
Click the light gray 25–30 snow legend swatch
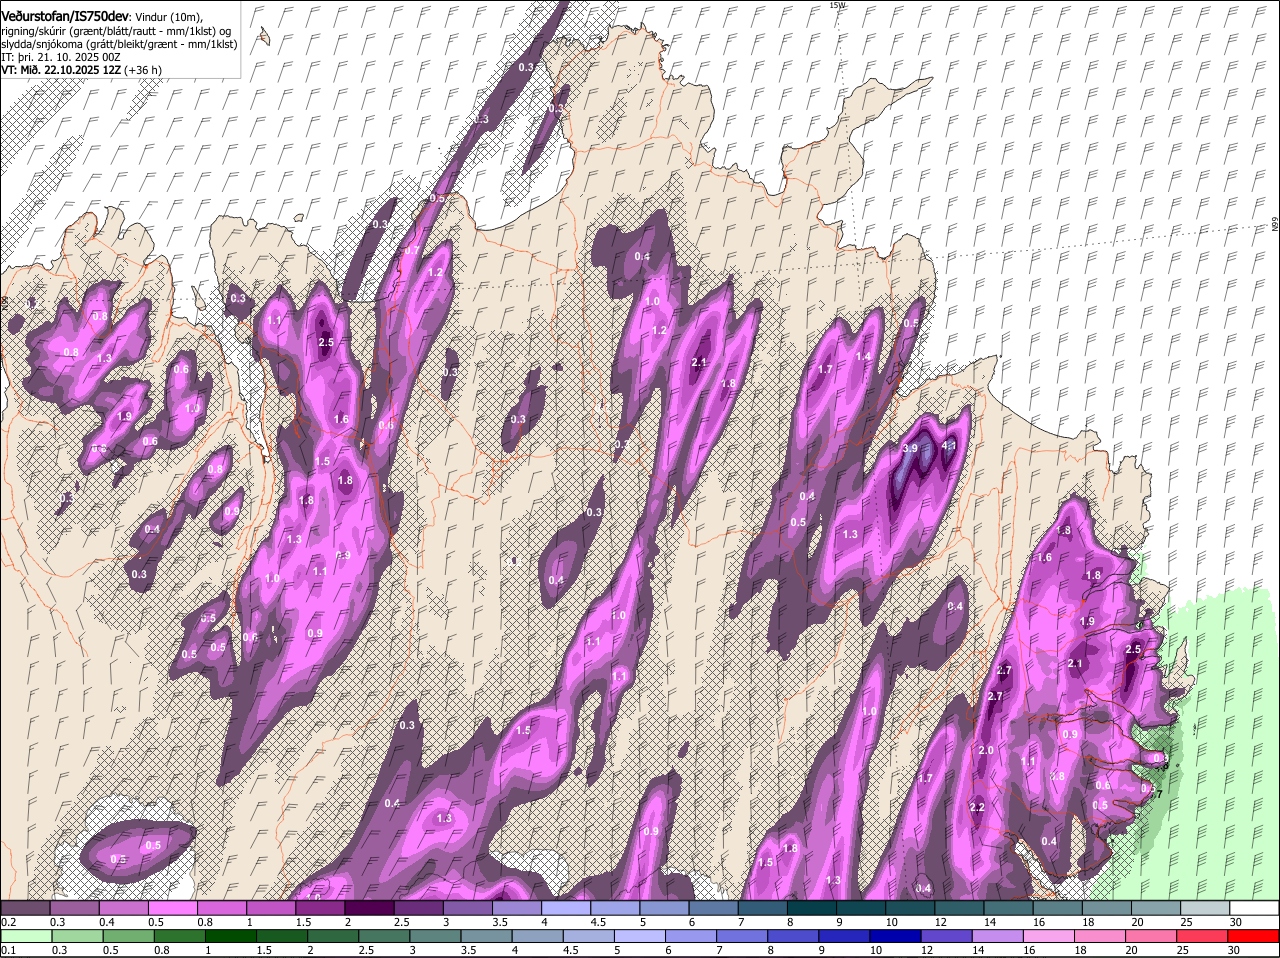click(1205, 908)
